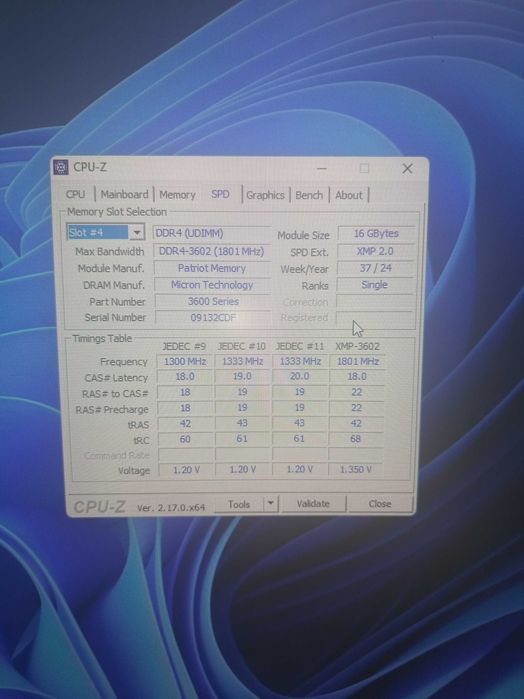Image resolution: width=524 pixels, height=699 pixels.
Task: Switch to the Memory tab
Action: [177, 195]
